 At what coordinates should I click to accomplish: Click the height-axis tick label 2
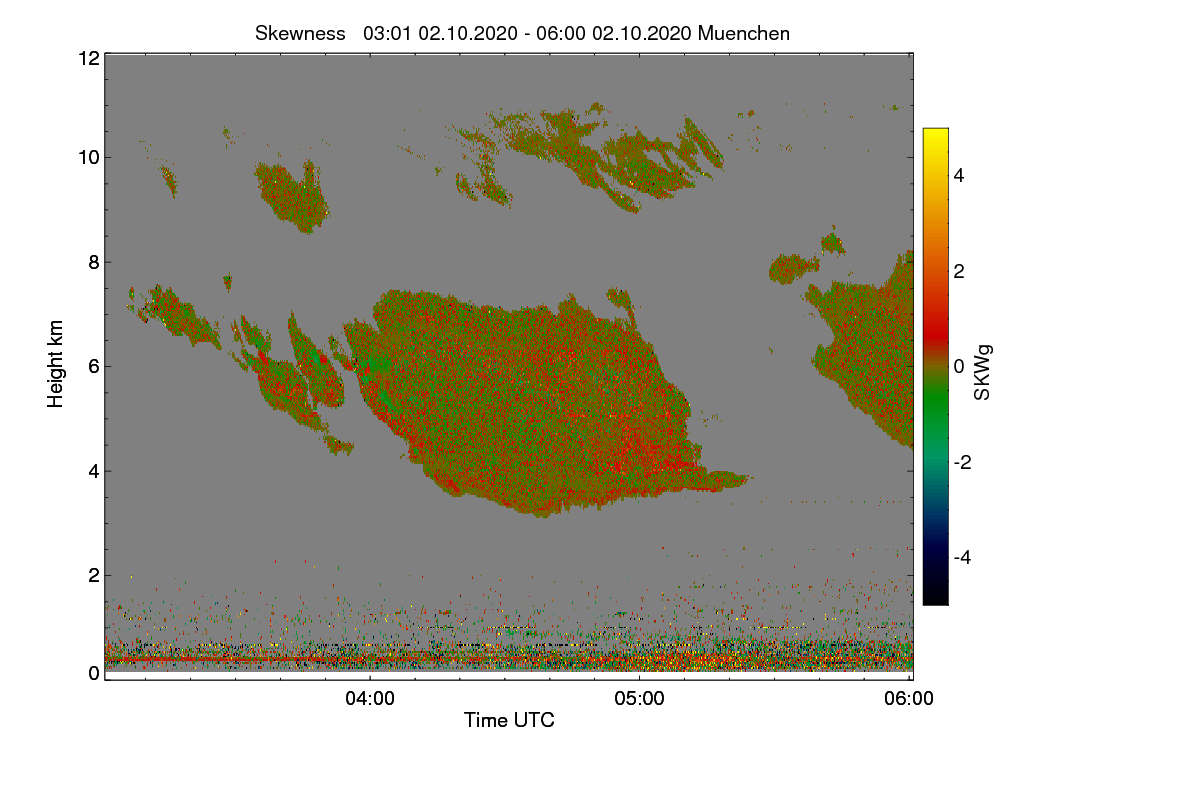point(93,575)
